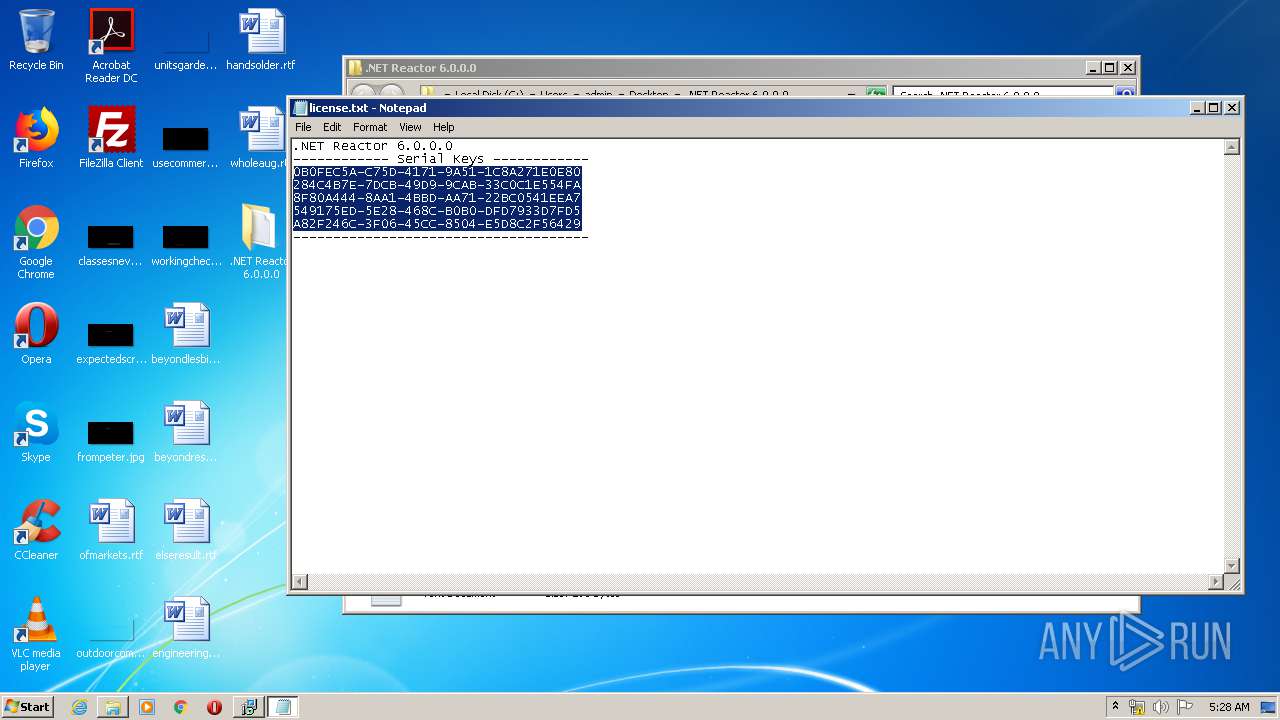Maximize the license.txt Notepad window

click(x=1214, y=108)
